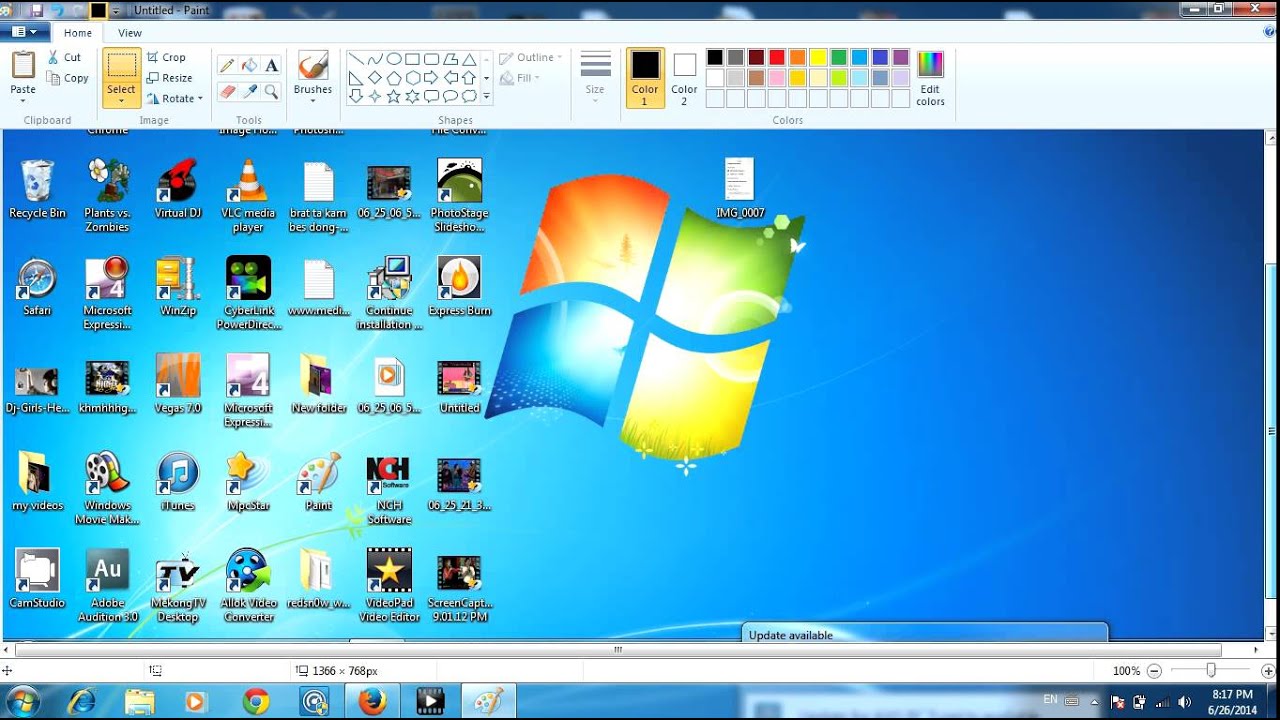Expand the Shapes gallery More arrow

click(x=487, y=97)
